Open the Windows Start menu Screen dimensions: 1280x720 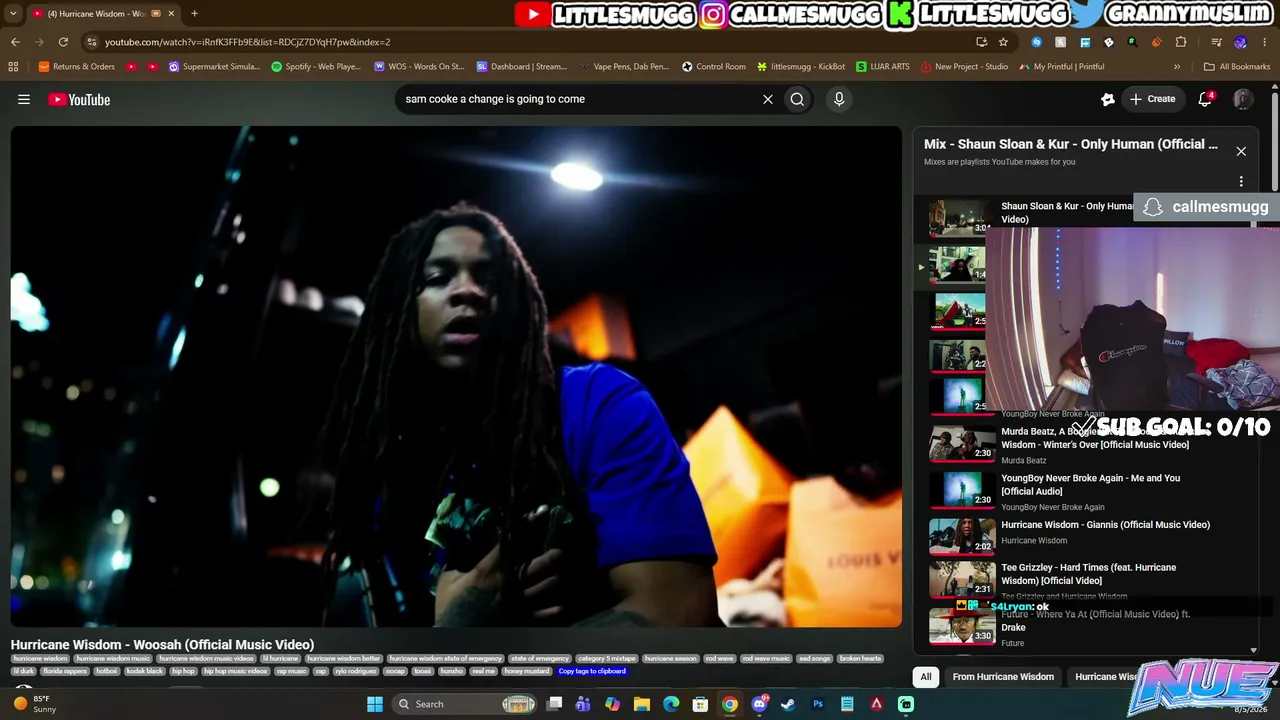click(x=375, y=704)
